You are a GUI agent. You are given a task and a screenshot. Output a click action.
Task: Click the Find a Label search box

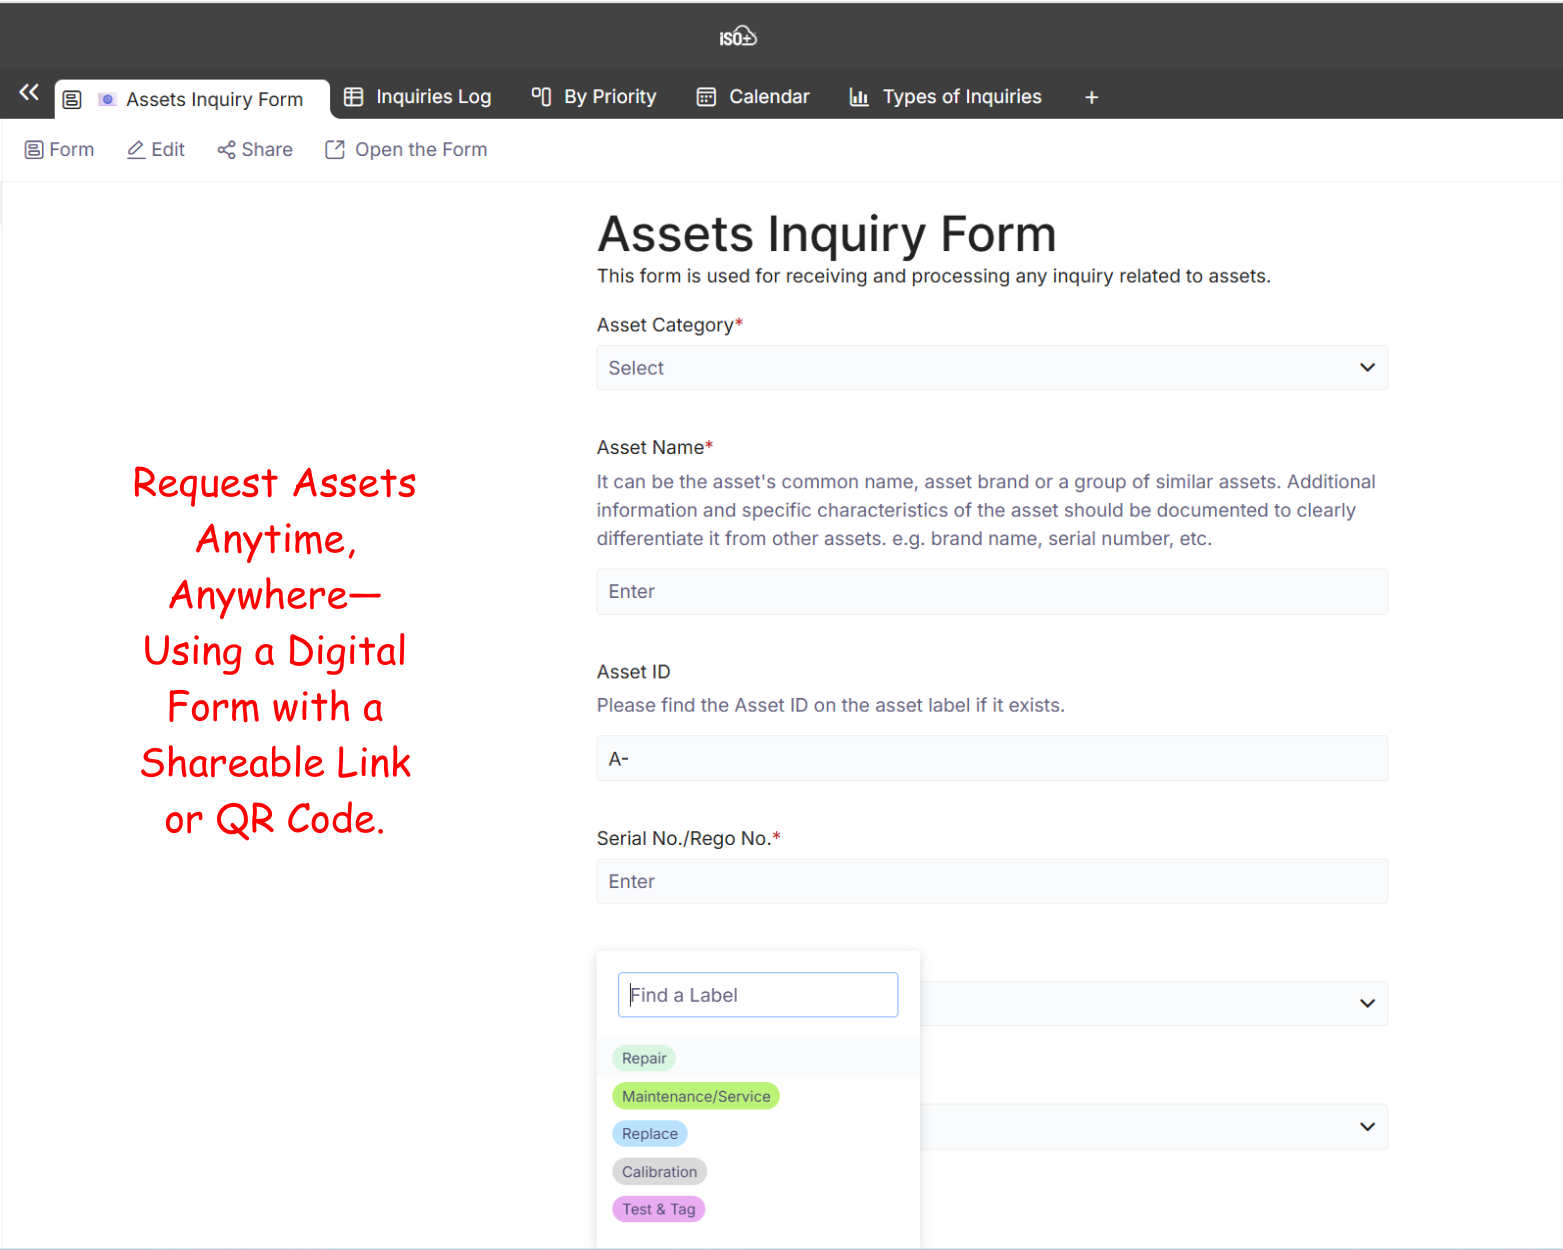coord(757,995)
